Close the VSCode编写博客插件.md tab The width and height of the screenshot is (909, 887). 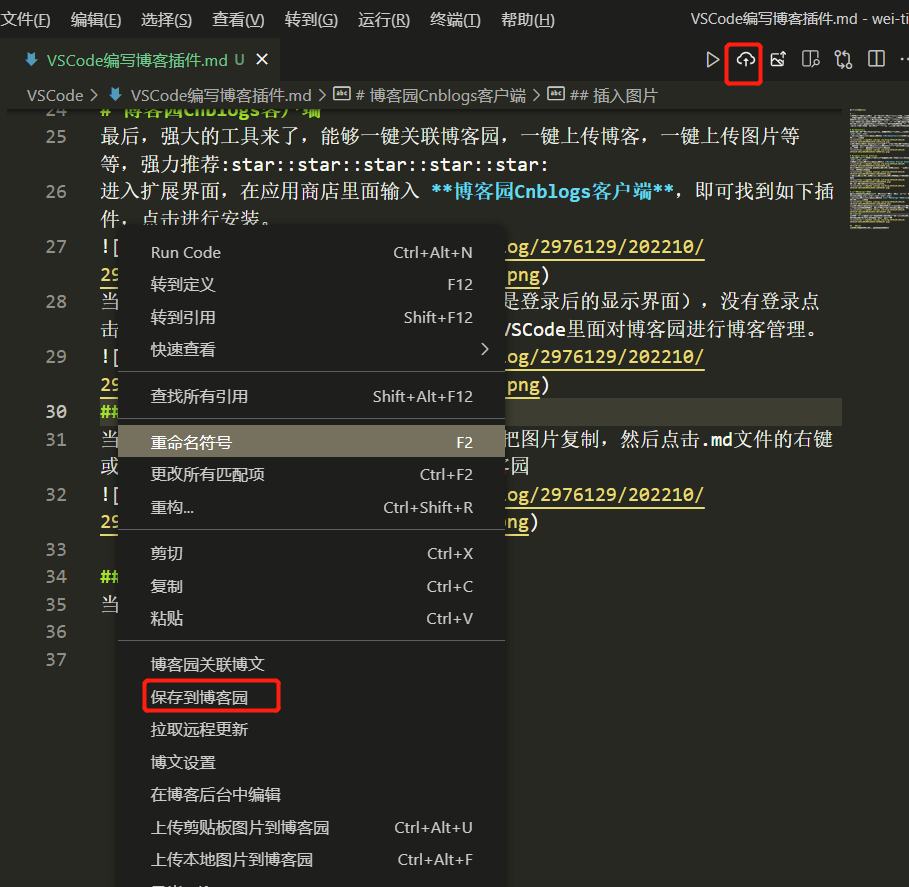262,60
